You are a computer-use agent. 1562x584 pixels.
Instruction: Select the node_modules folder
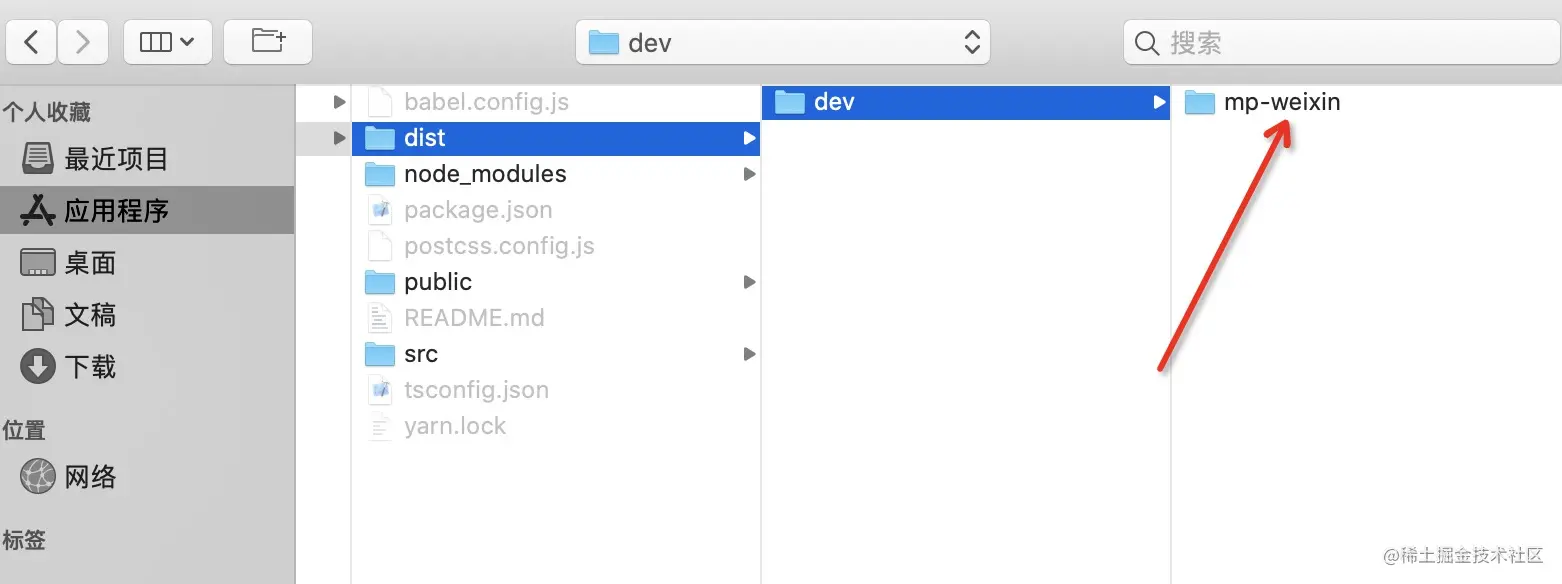[x=485, y=174]
